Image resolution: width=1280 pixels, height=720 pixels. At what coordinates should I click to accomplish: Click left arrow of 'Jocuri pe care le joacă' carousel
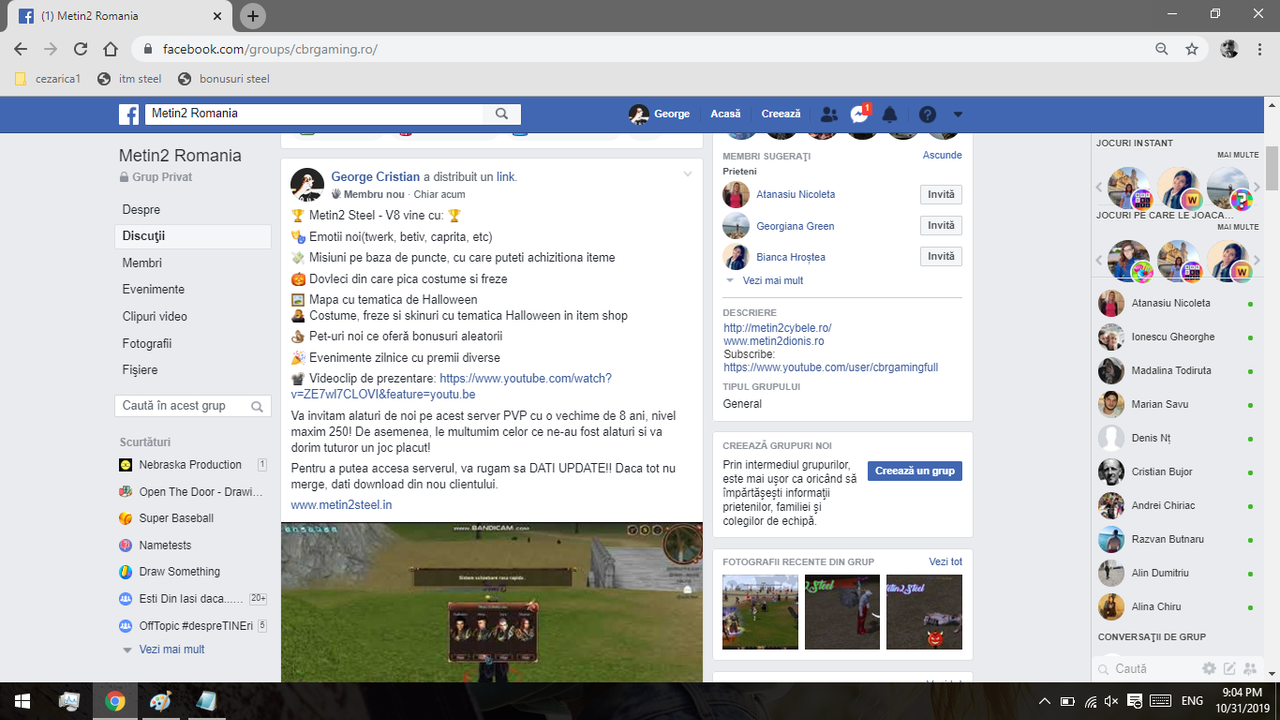[1099, 262]
